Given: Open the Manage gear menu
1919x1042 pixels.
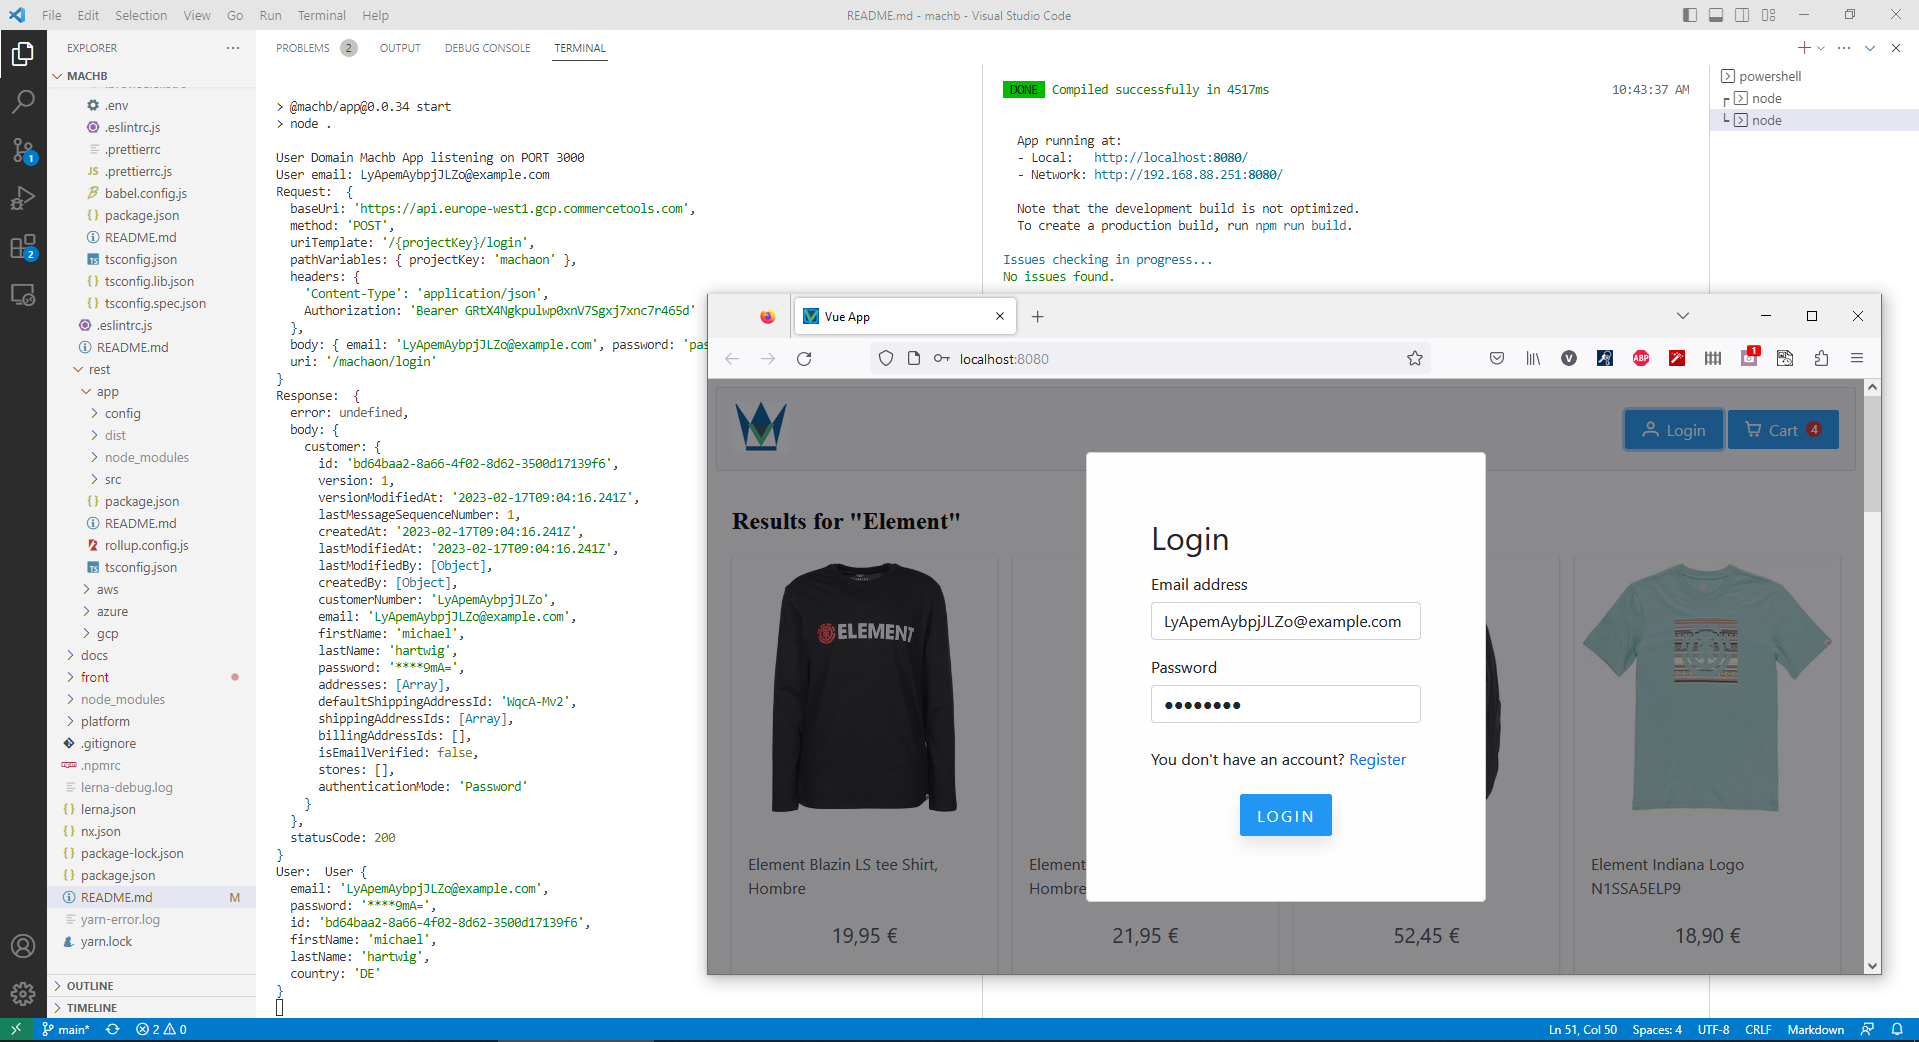Looking at the screenshot, I should pos(23,994).
